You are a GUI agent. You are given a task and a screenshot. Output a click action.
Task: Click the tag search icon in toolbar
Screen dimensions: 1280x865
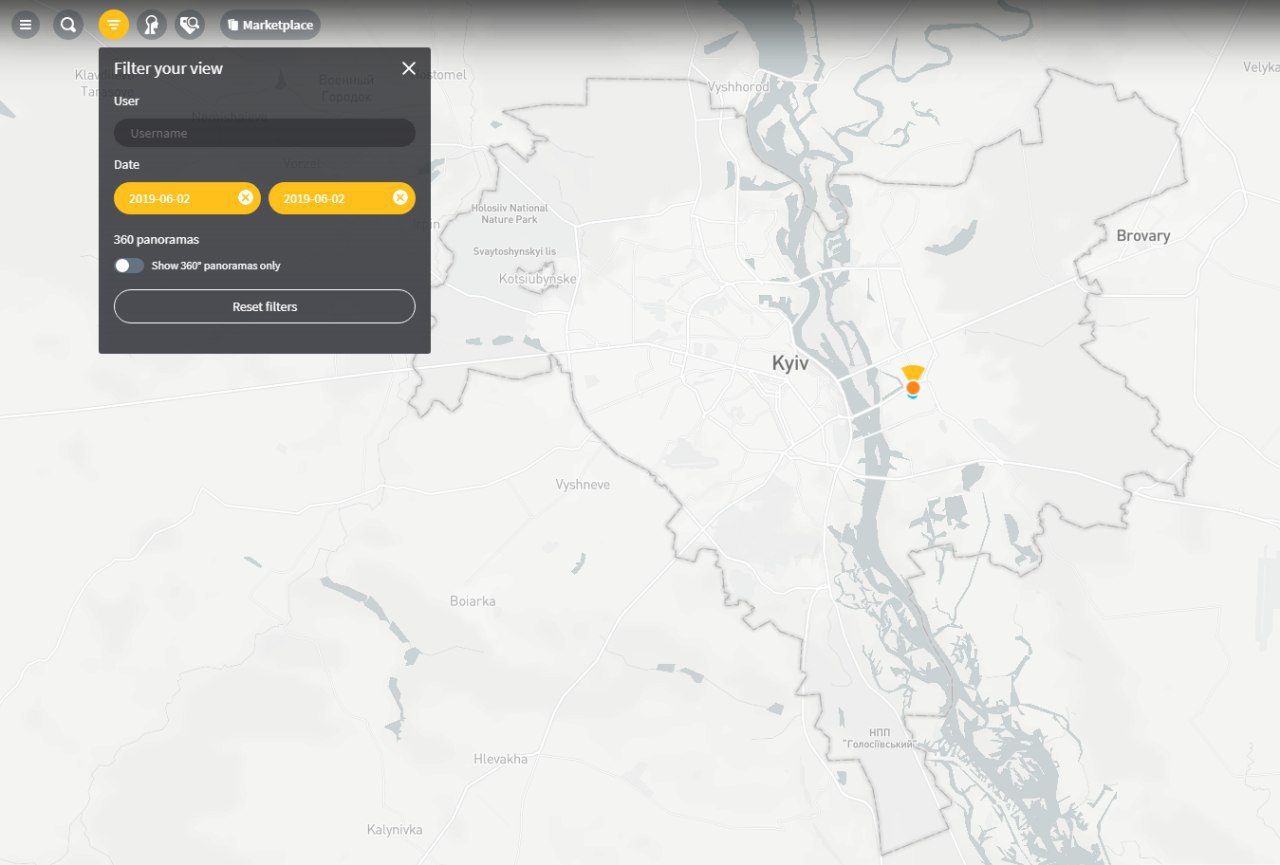click(x=190, y=25)
